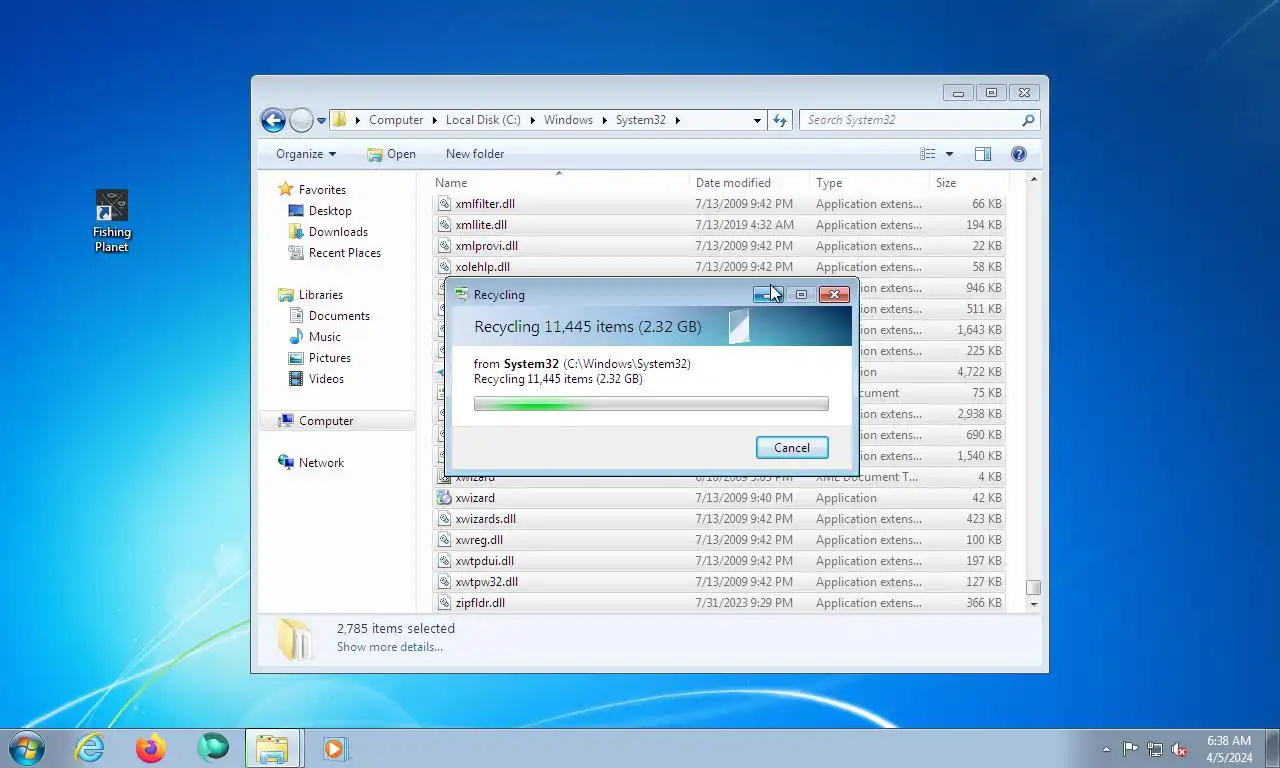Sort by the Date modified column header
This screenshot has width=1280, height=768.
(x=749, y=183)
